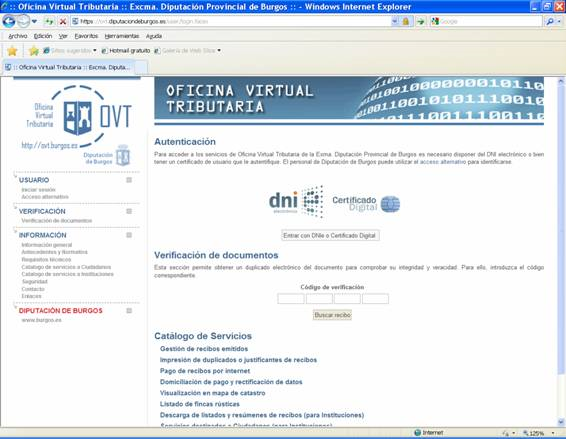Open the Herramientas menu
566x439 pixels.
point(122,36)
